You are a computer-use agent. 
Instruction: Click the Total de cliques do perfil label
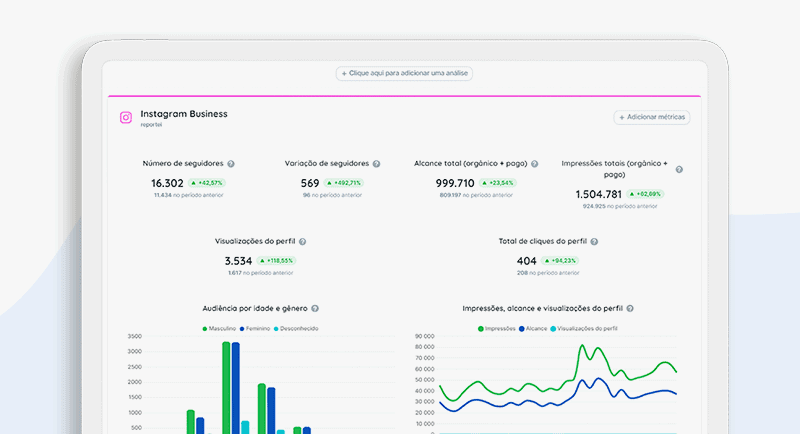click(542, 241)
